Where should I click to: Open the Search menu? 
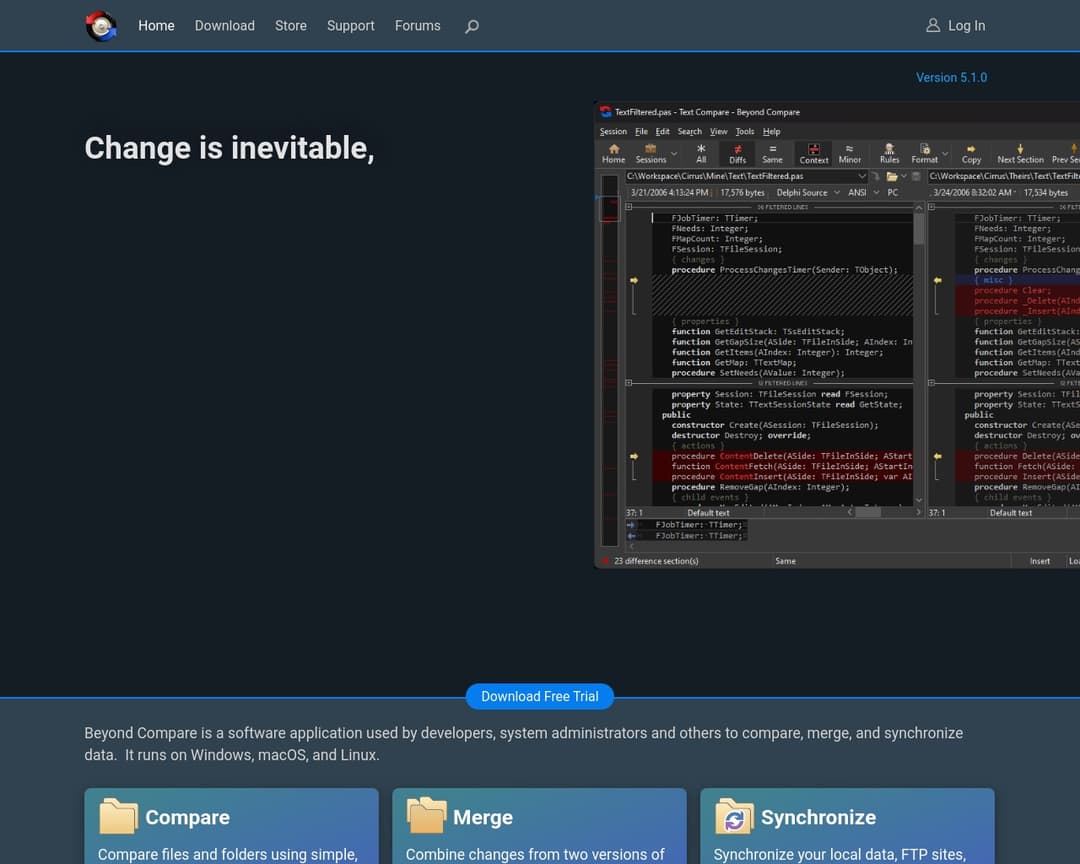[x=689, y=132]
